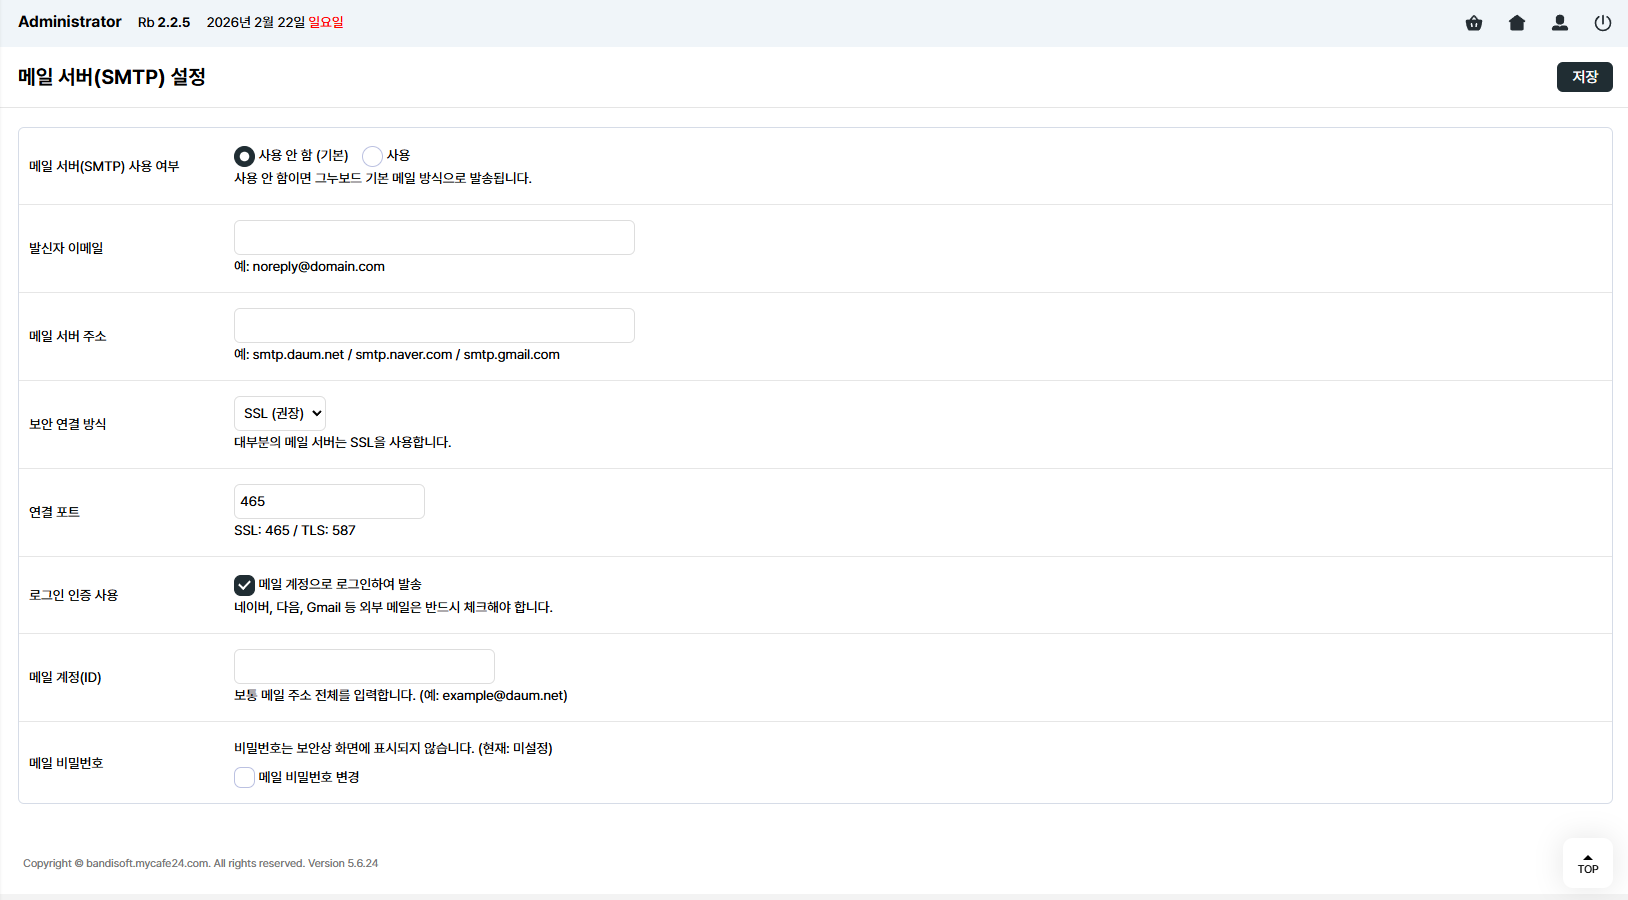Click the 저장 save button
1628x900 pixels.
point(1584,77)
